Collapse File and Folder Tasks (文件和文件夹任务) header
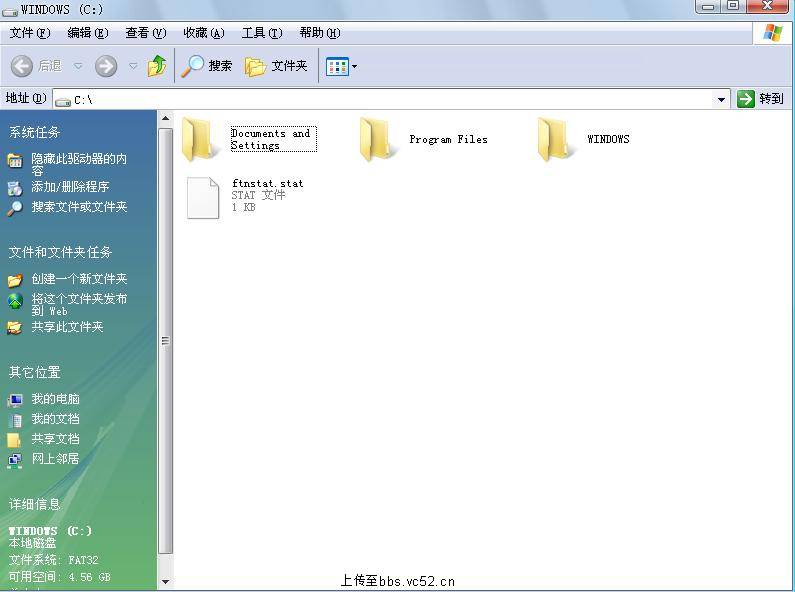Image resolution: width=795 pixels, height=592 pixels. pyautogui.click(x=60, y=252)
